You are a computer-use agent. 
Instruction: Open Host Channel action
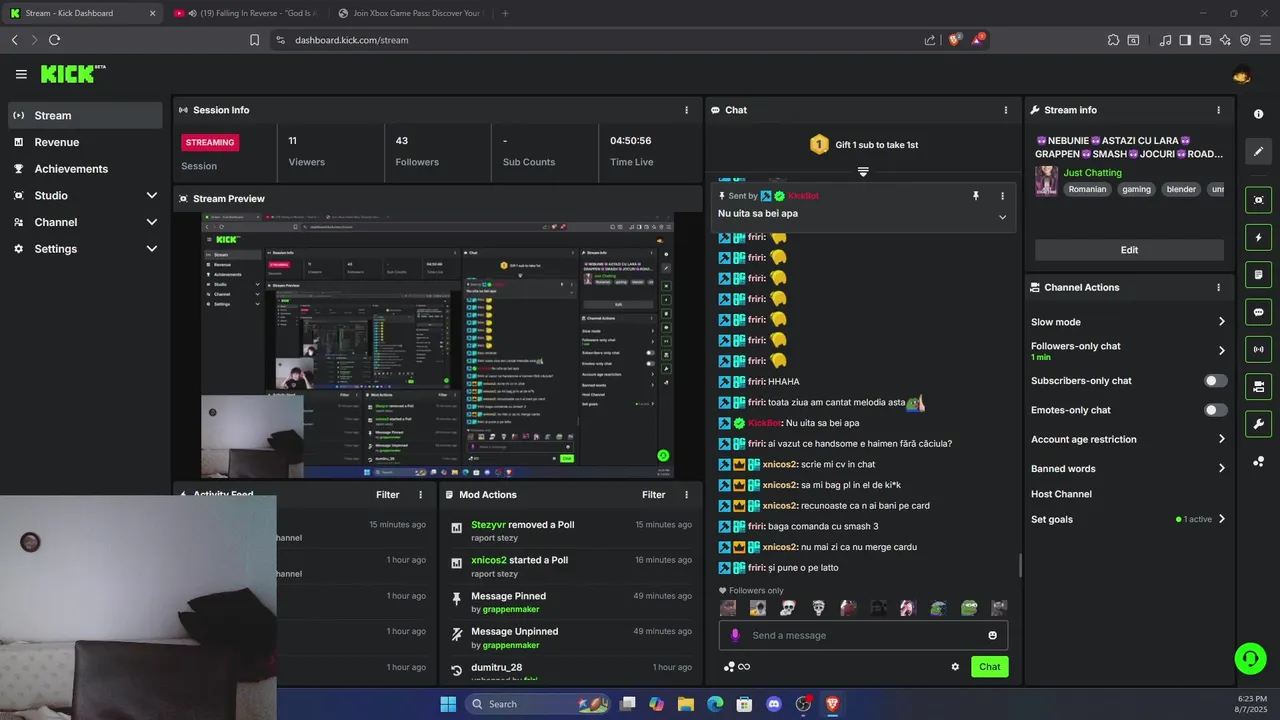[1061, 494]
